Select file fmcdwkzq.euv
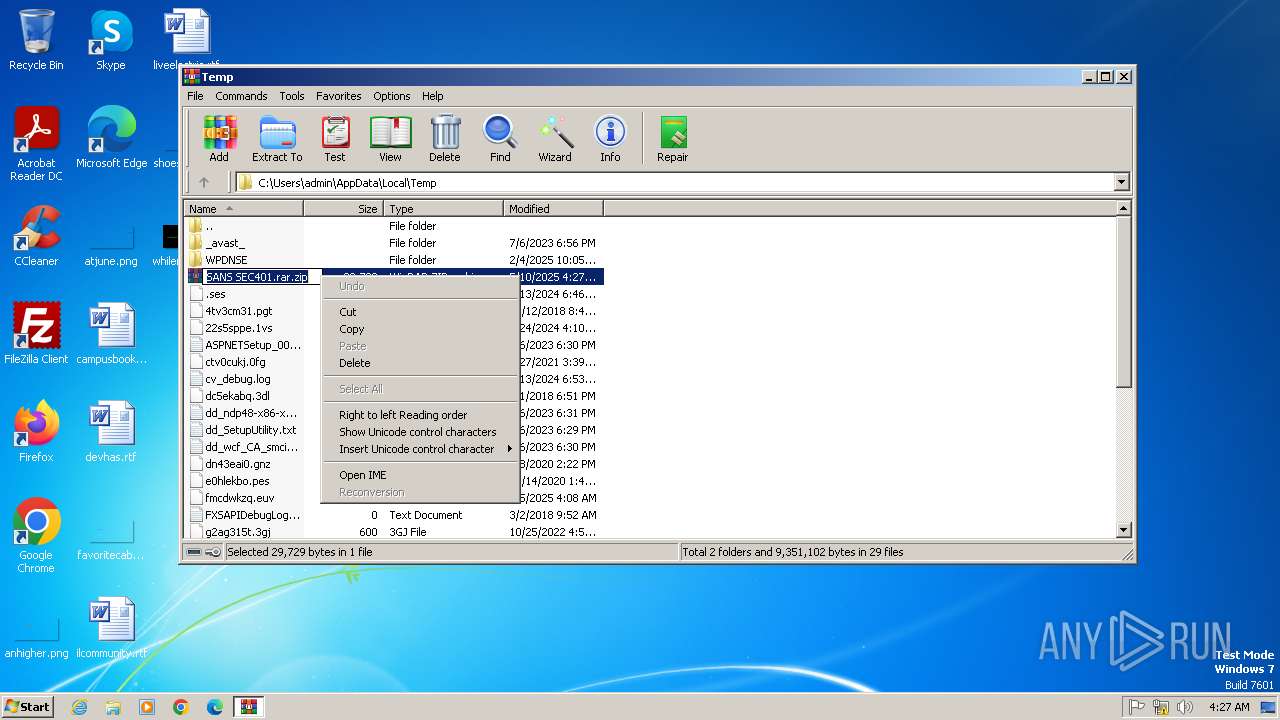Viewport: 1280px width, 720px height. 239,498
